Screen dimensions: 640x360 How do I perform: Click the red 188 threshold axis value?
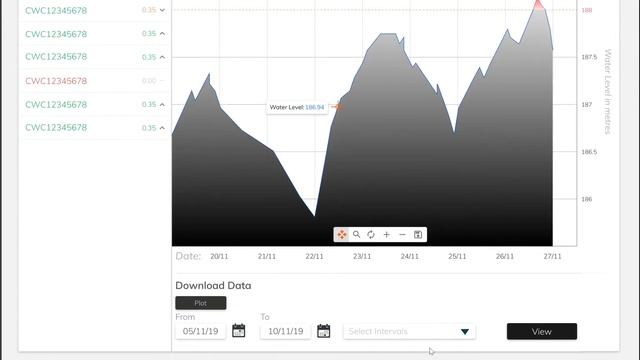[587, 10]
